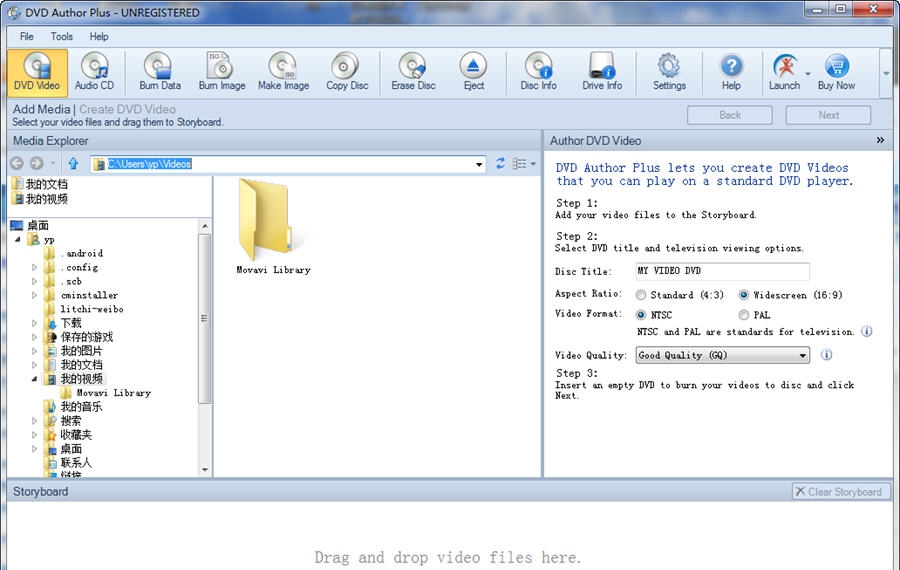Click the Next button
This screenshot has width=900, height=570.
(x=828, y=115)
